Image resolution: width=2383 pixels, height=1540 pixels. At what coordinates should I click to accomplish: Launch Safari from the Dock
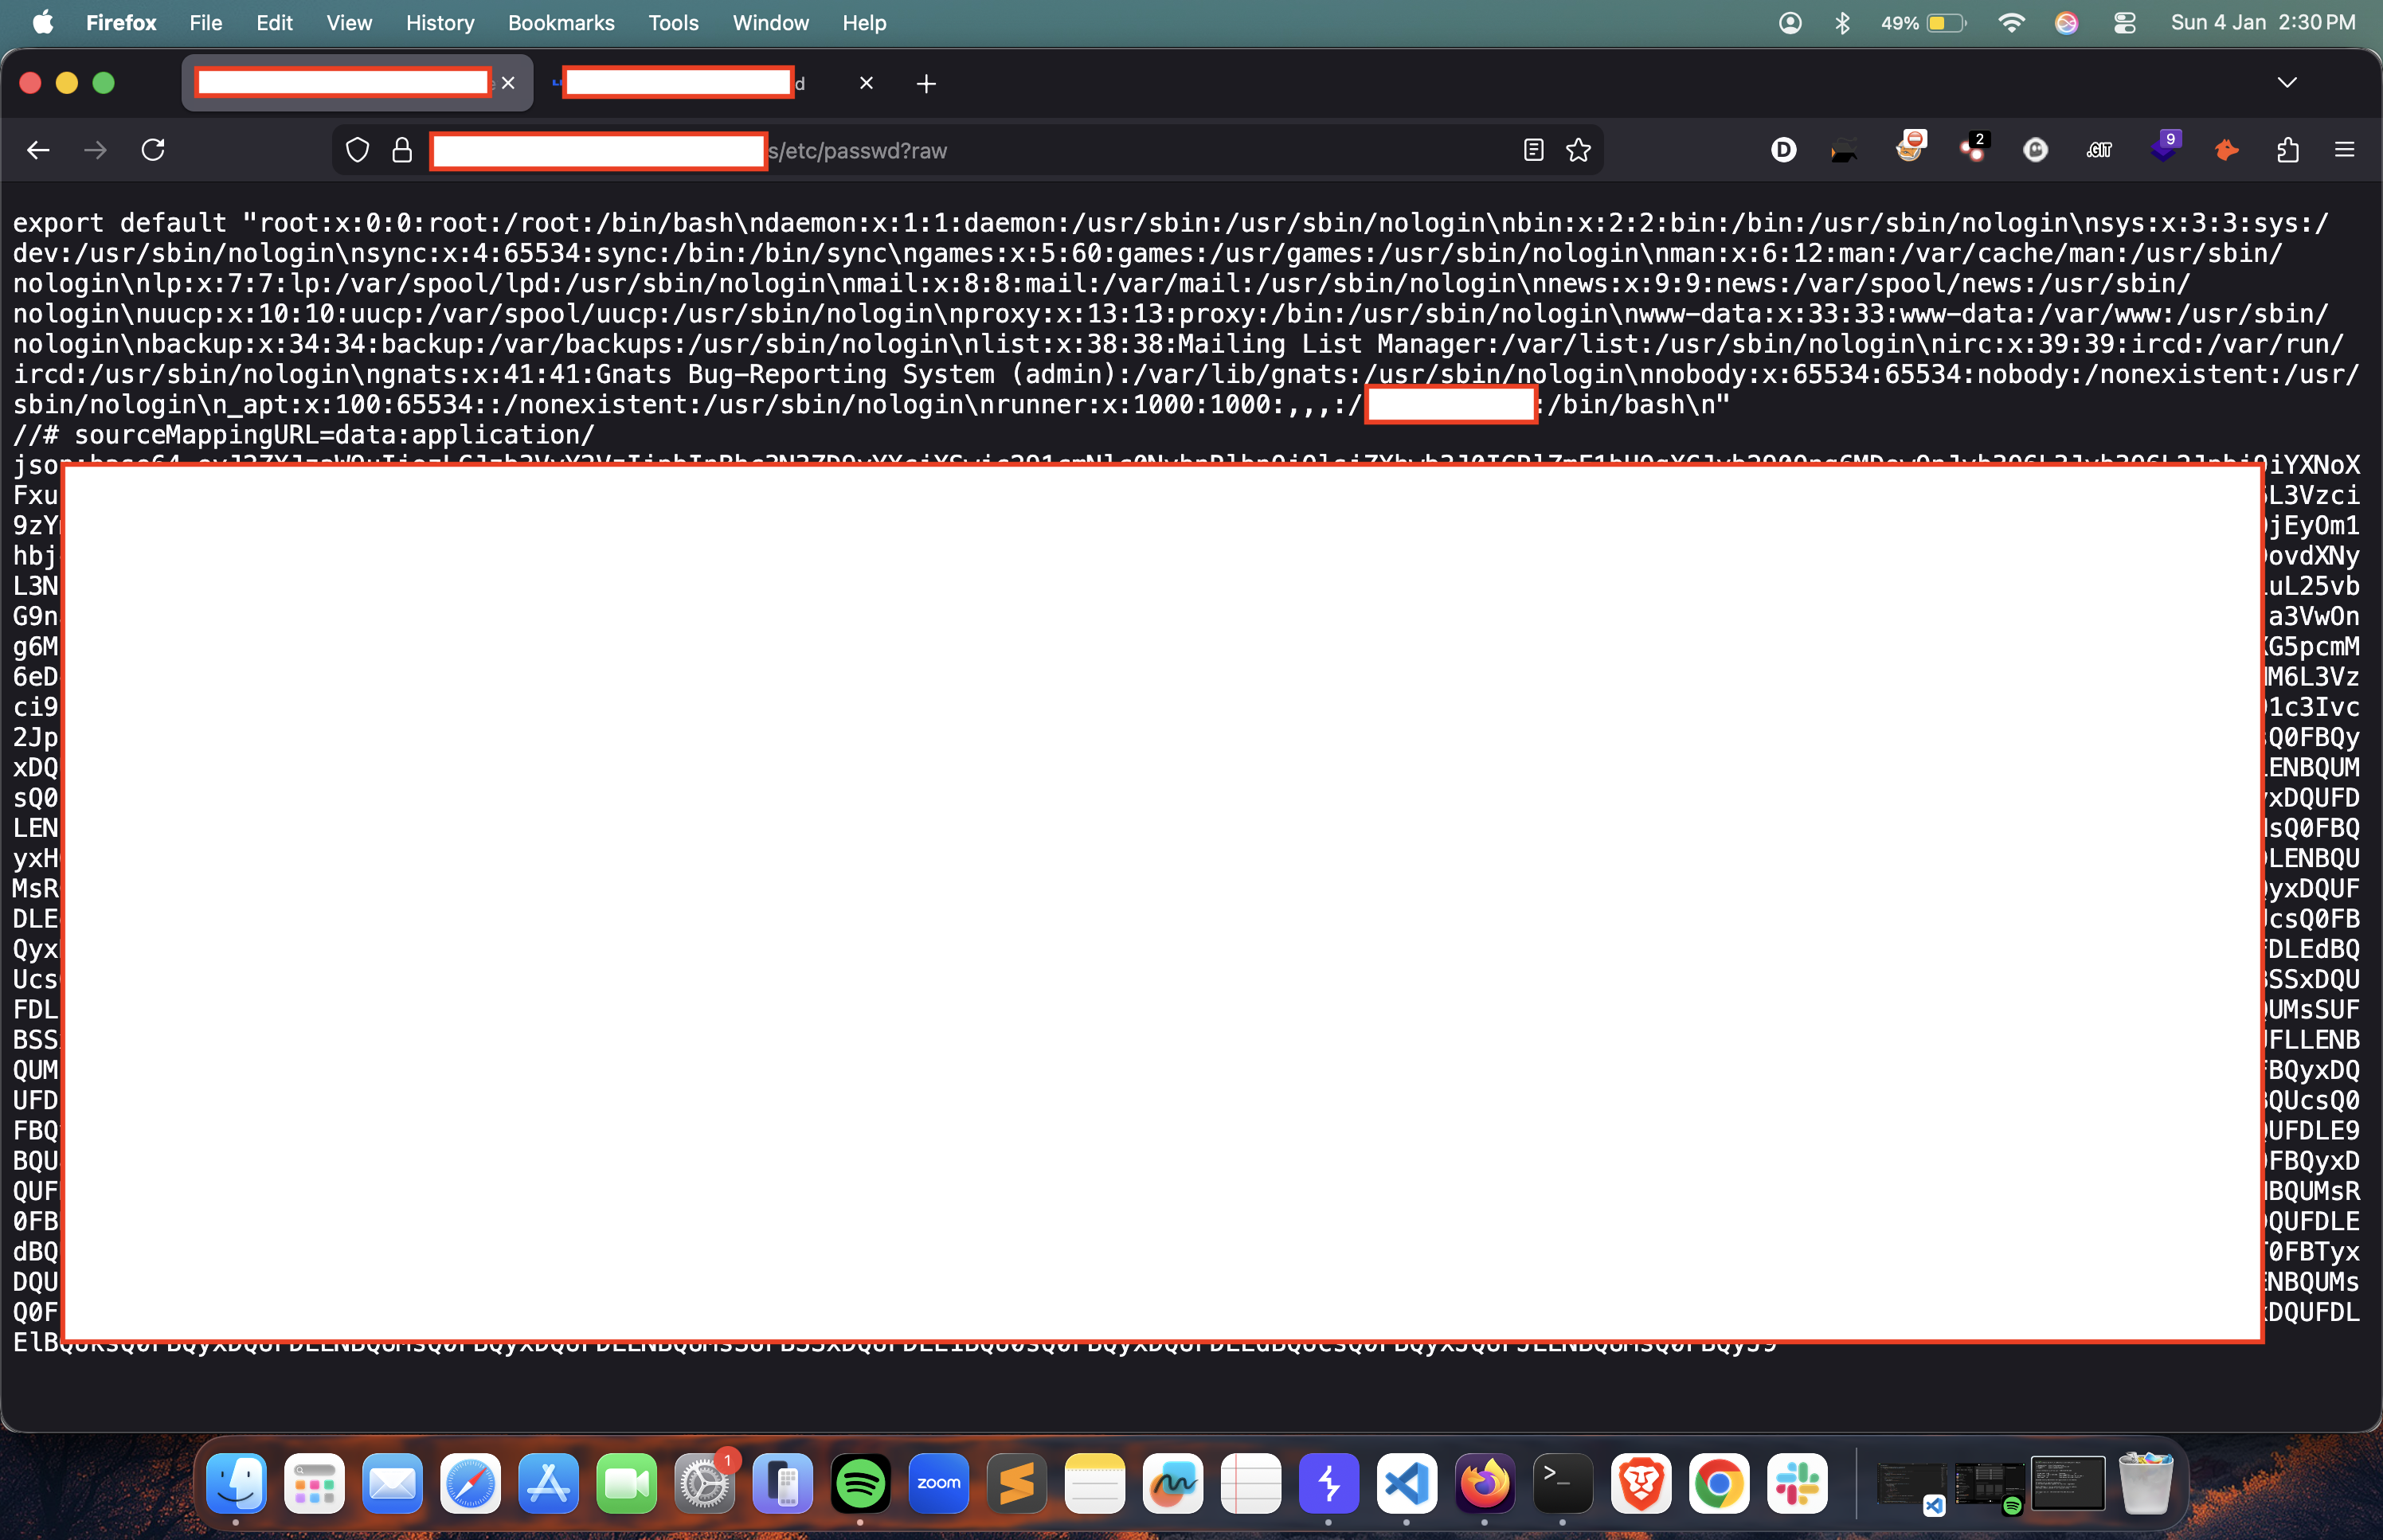[x=470, y=1483]
